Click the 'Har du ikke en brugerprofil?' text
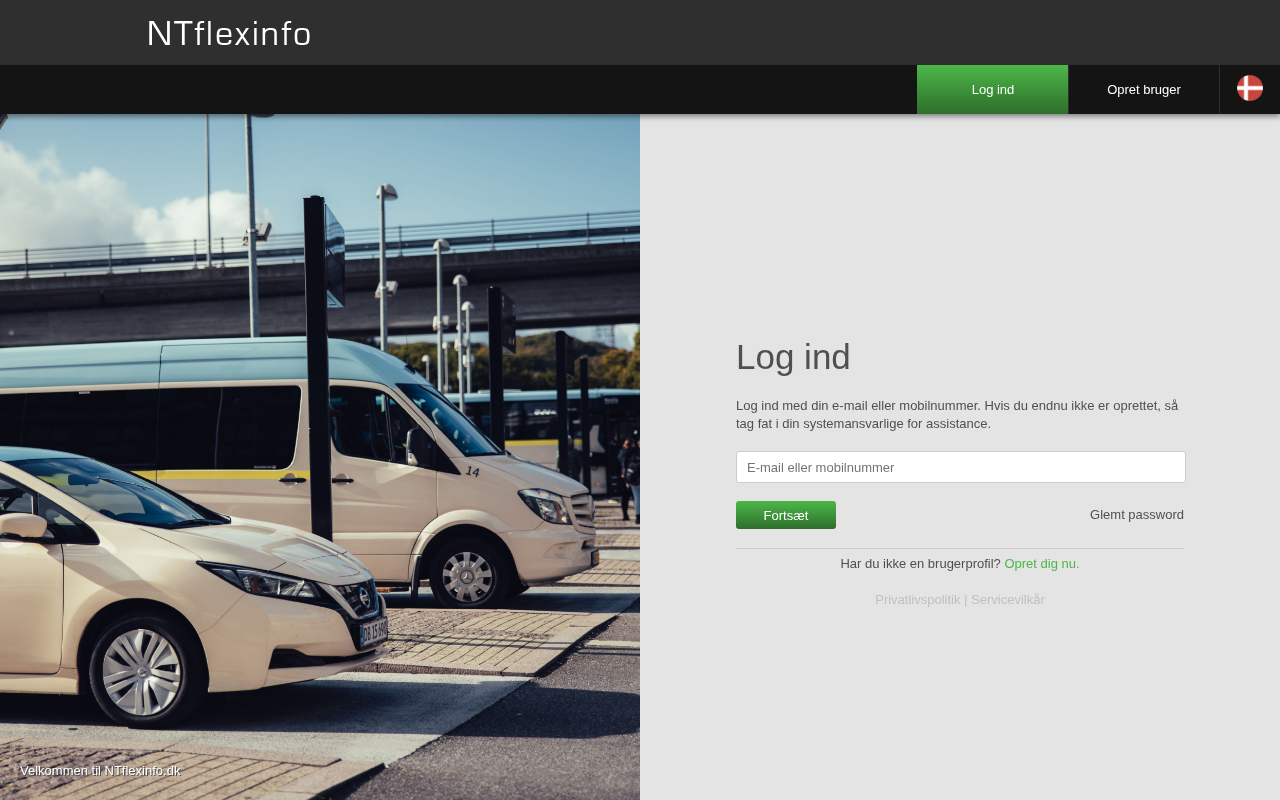This screenshot has width=1280, height=800. click(920, 564)
